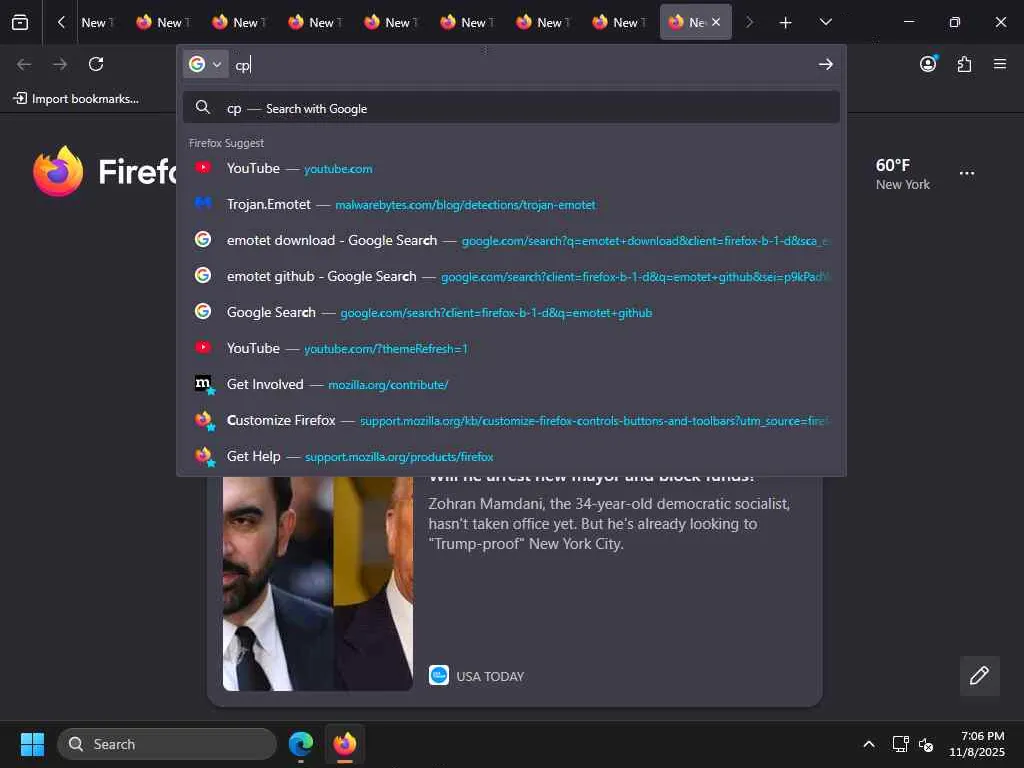This screenshot has width=1024, height=768.
Task: Choose the Get Involved mozilla.org suggestion
Action: [511, 384]
